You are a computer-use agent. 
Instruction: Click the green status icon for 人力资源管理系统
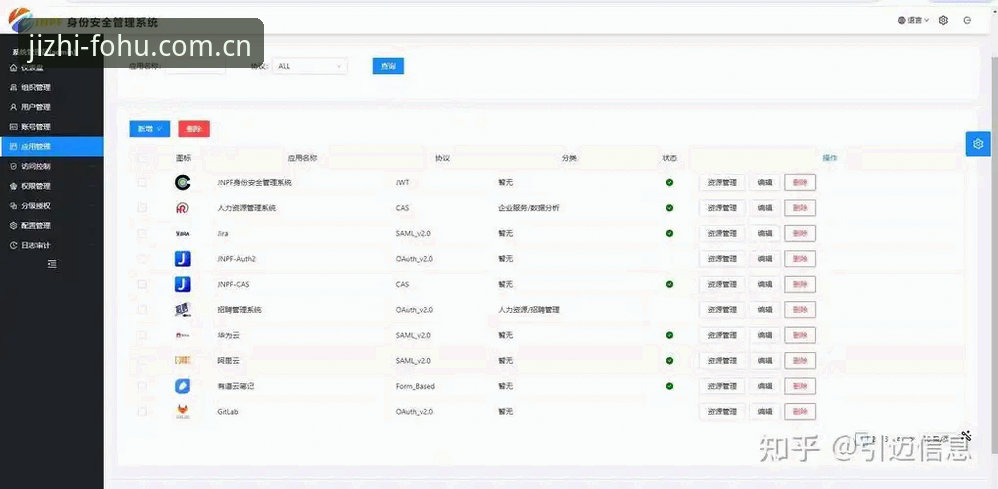[670, 208]
